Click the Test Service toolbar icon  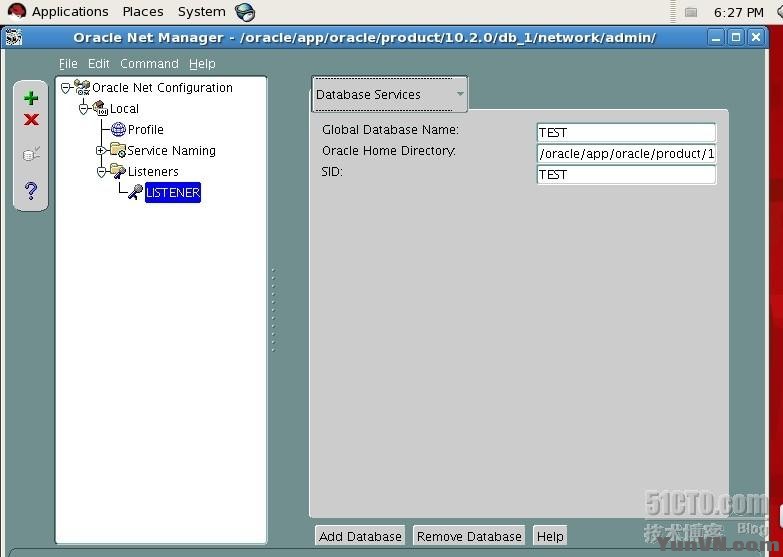tap(31, 154)
